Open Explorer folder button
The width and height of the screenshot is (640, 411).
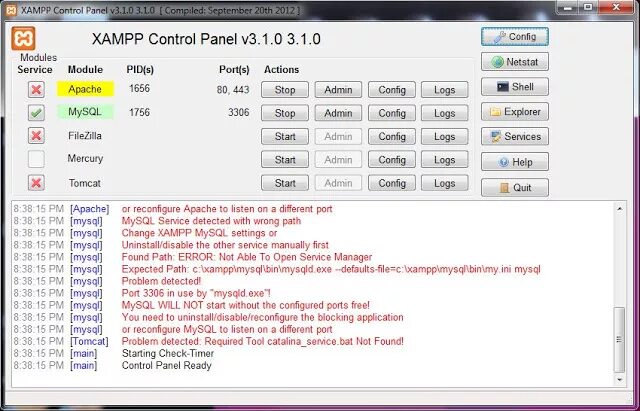(515, 112)
